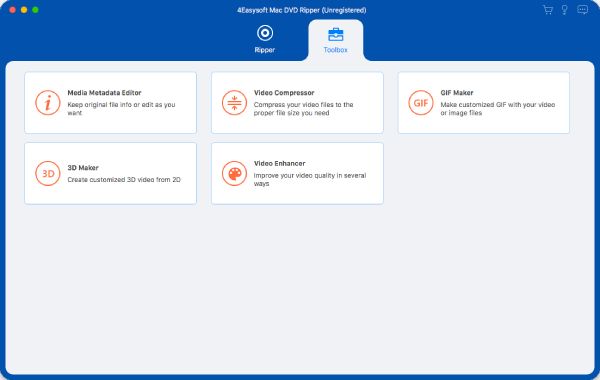The height and width of the screenshot is (380, 600).
Task: Click 'Make customized GIF' description text
Action: [497, 109]
